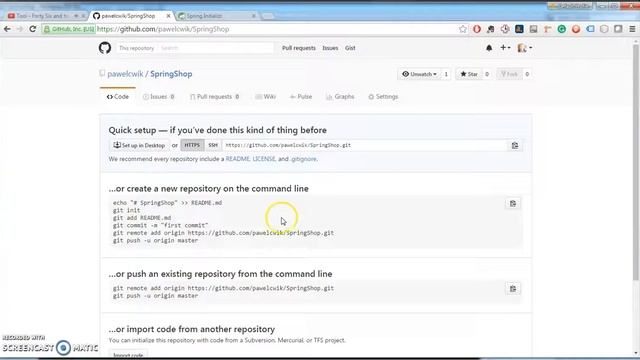
Task: Click the 'git init' command line
Action: tap(127, 211)
